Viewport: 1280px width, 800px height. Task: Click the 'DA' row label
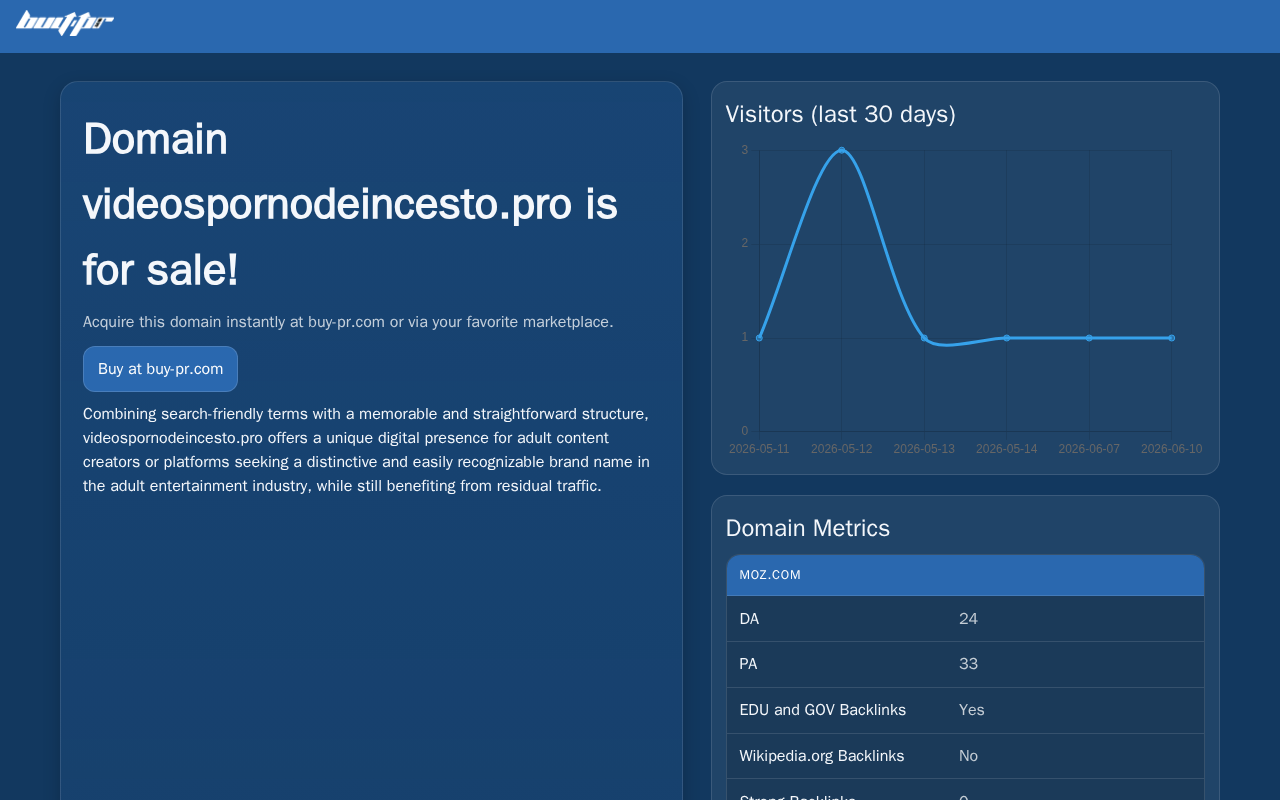click(749, 619)
